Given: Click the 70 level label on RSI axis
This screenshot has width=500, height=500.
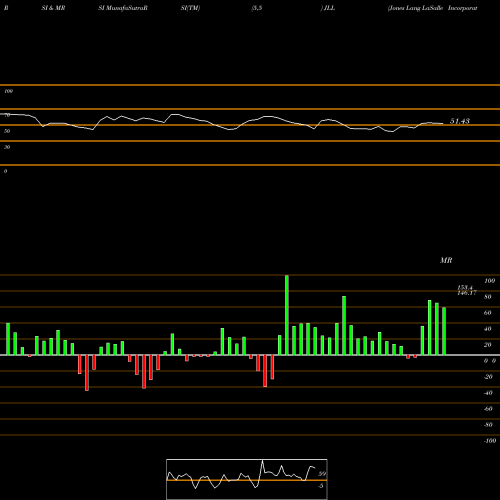Looking at the screenshot, I should click(7, 115).
